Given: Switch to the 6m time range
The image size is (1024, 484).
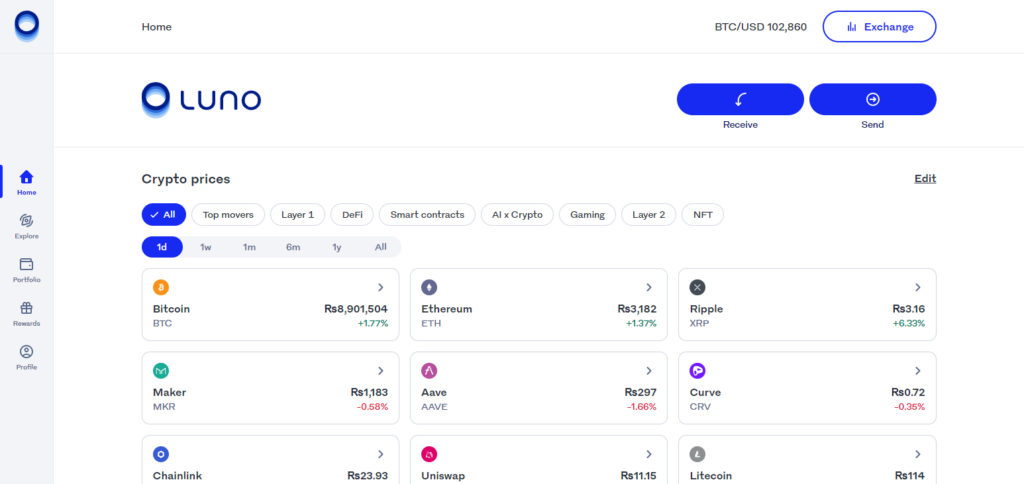Looking at the screenshot, I should (x=293, y=247).
